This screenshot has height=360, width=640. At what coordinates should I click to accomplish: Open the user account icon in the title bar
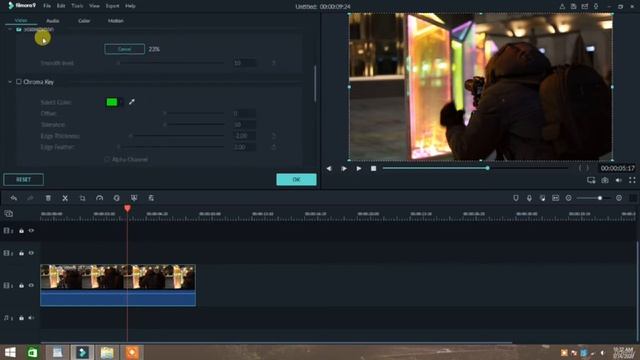click(x=562, y=6)
